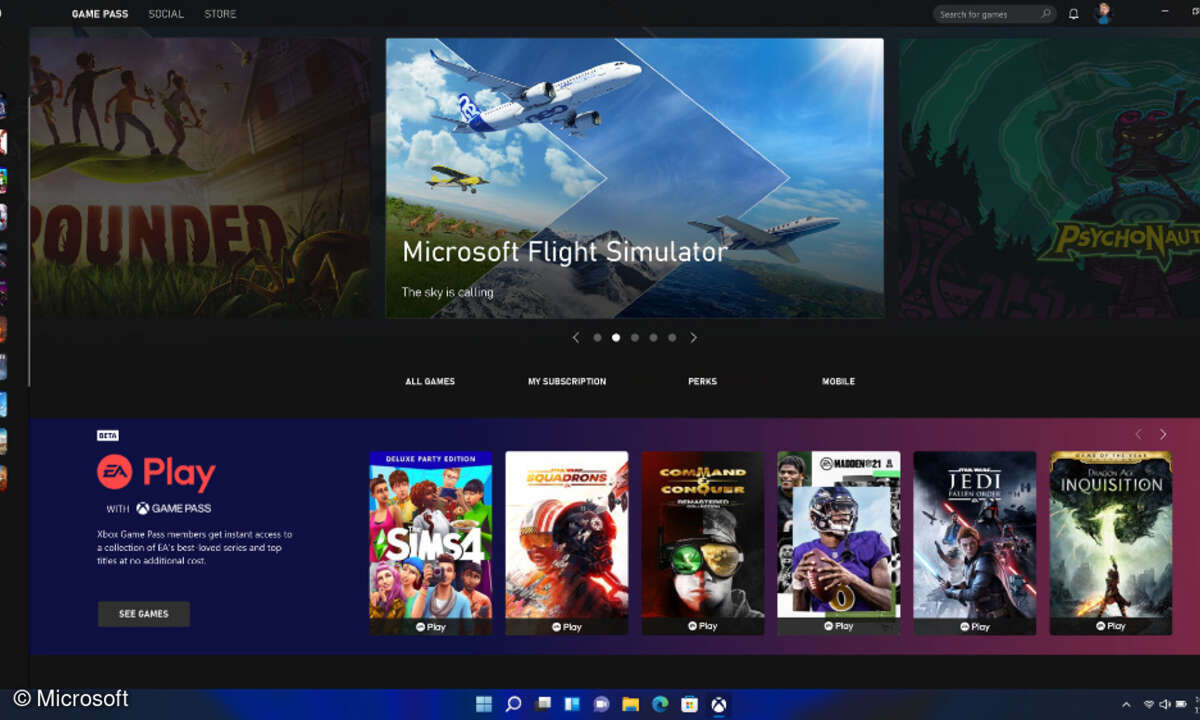Select the fourth carousel dot
1200x720 pixels.
653,338
